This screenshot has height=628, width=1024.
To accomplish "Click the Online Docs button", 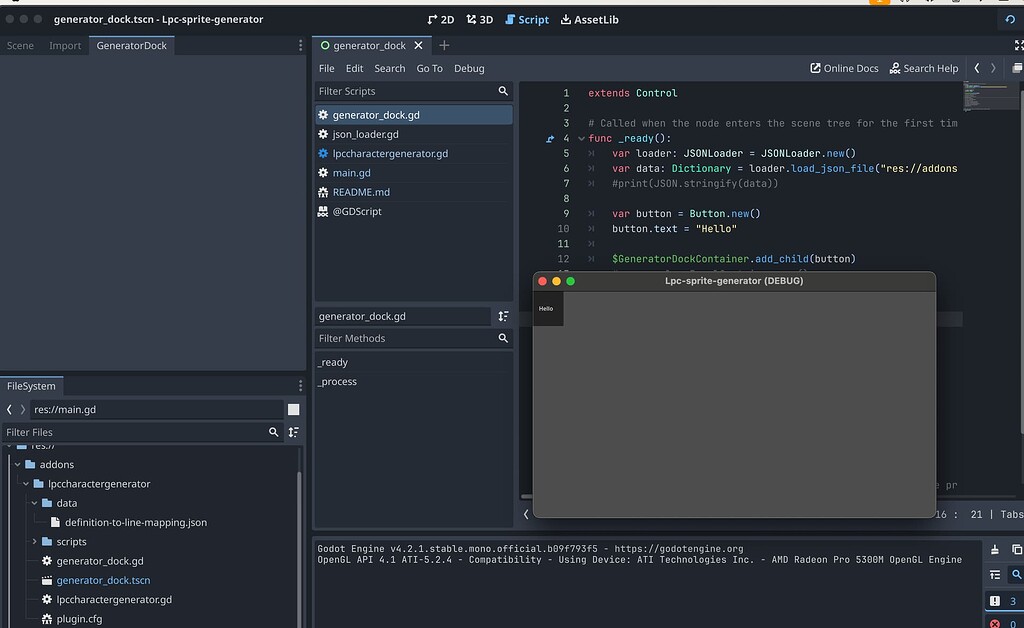I will point(844,68).
